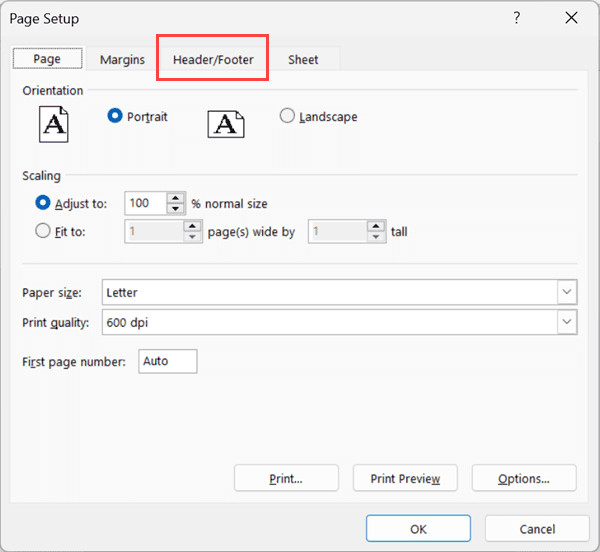Open the Paper size dropdown
600x552 pixels.
tap(567, 292)
